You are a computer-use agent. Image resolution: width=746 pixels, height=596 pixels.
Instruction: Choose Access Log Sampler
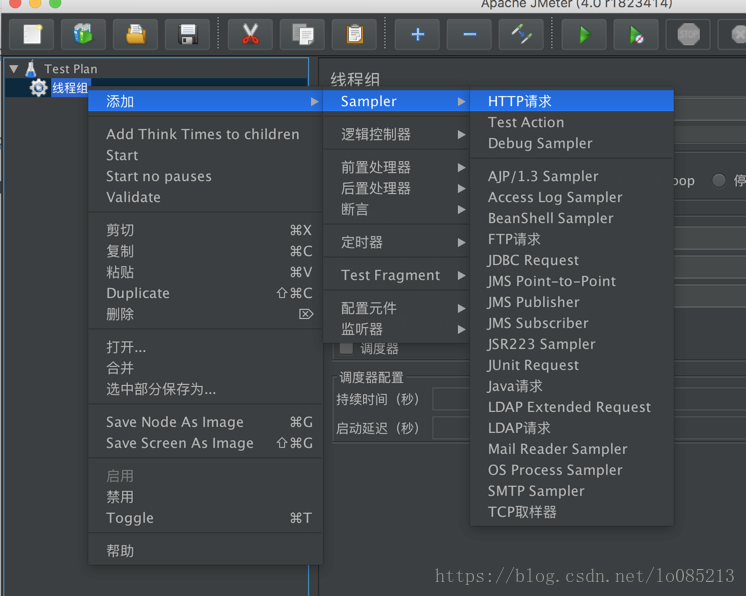click(x=572, y=197)
